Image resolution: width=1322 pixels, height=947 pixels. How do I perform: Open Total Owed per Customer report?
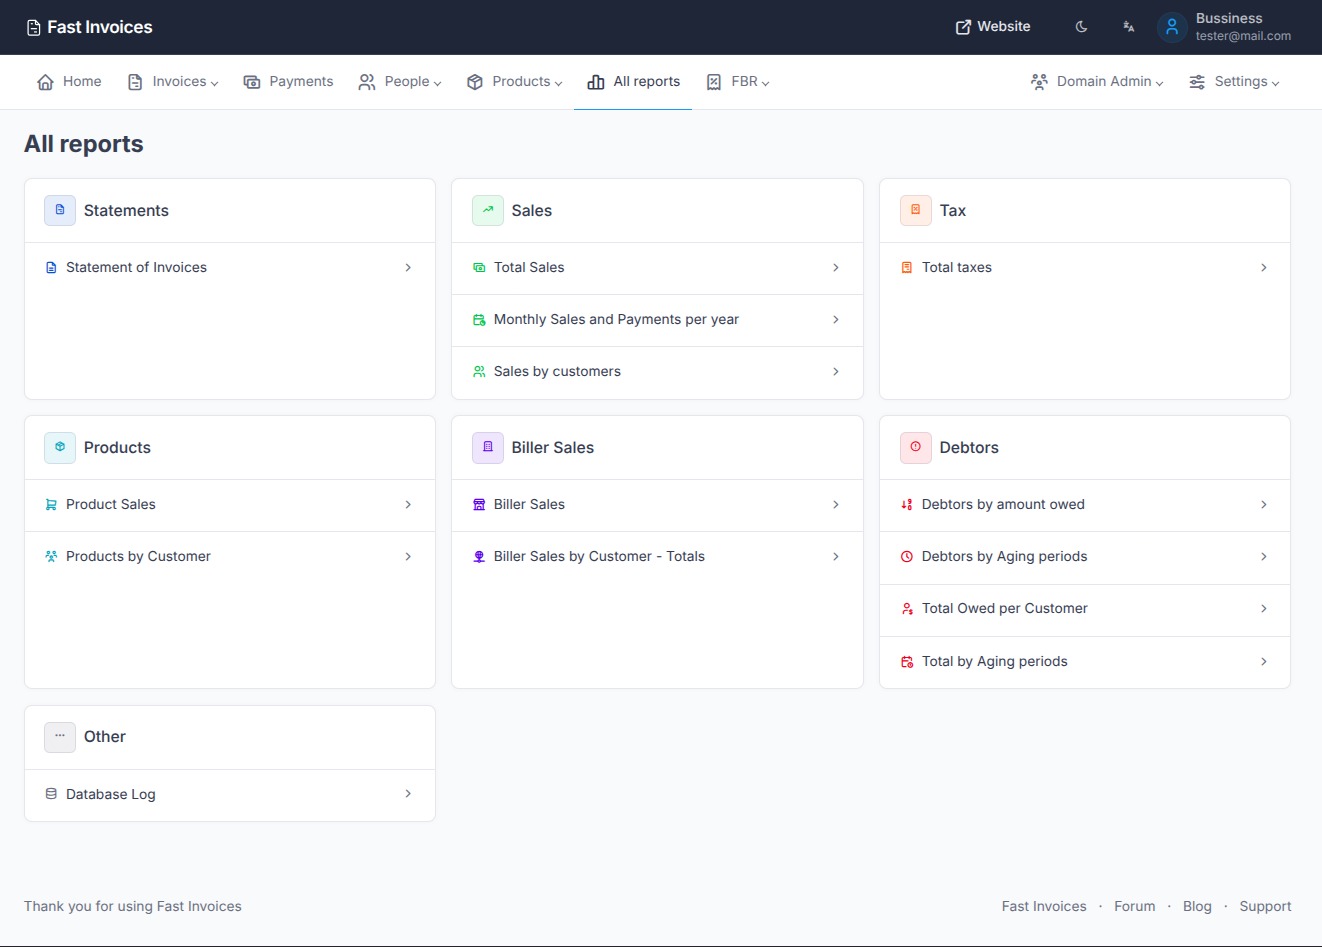1085,609
